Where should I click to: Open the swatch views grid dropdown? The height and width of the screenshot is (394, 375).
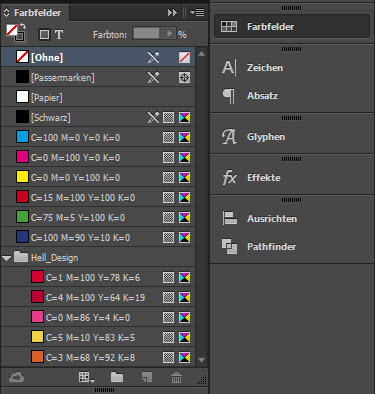pyautogui.click(x=87, y=377)
